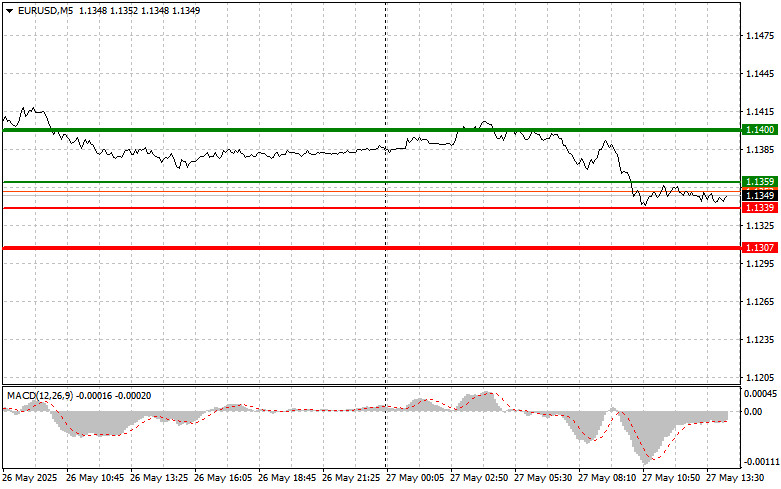Click the 1.1265 price axis value

[x=760, y=302]
